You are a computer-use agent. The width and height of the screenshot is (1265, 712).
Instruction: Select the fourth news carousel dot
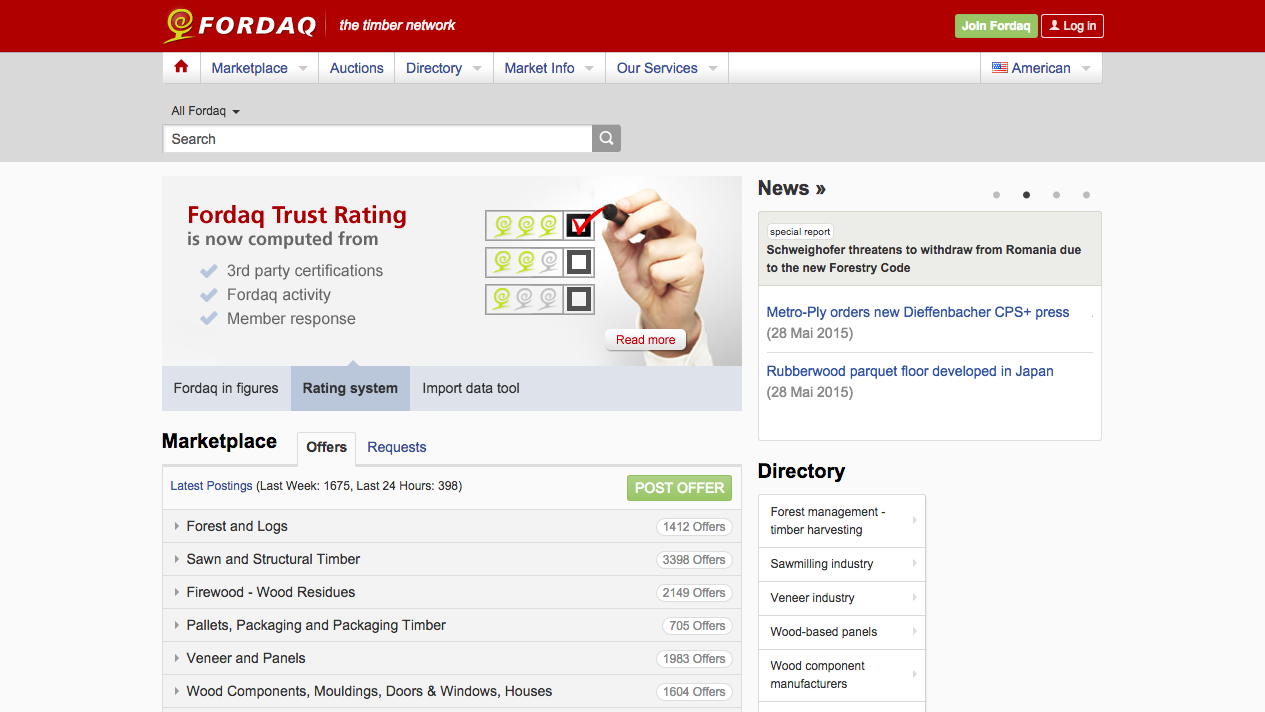tap(1086, 195)
